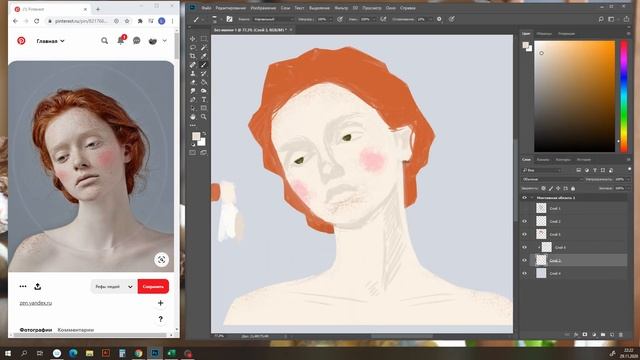Create new group folder icon
This screenshot has width=640, height=360.
pos(603,334)
